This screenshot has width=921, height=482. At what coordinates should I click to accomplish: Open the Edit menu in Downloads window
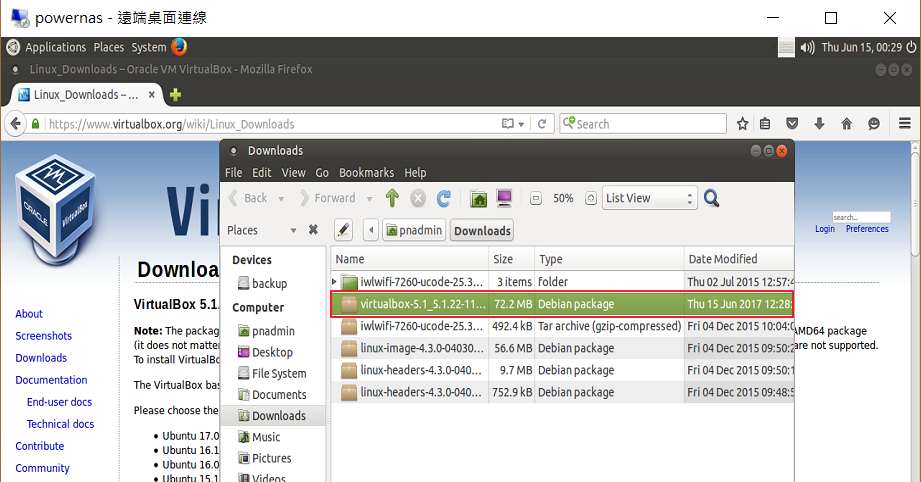coord(261,173)
